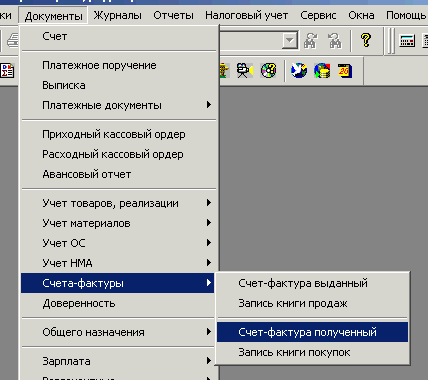The image size is (428, 380).
Task: Click highlighted Счета-фактуры menu item
Action: tap(118, 283)
